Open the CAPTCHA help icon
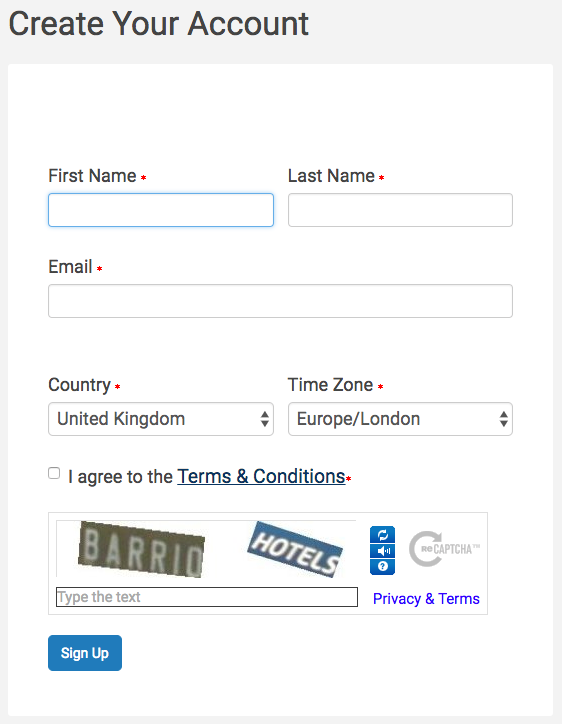Screen dimensions: 562x724 point(382,567)
